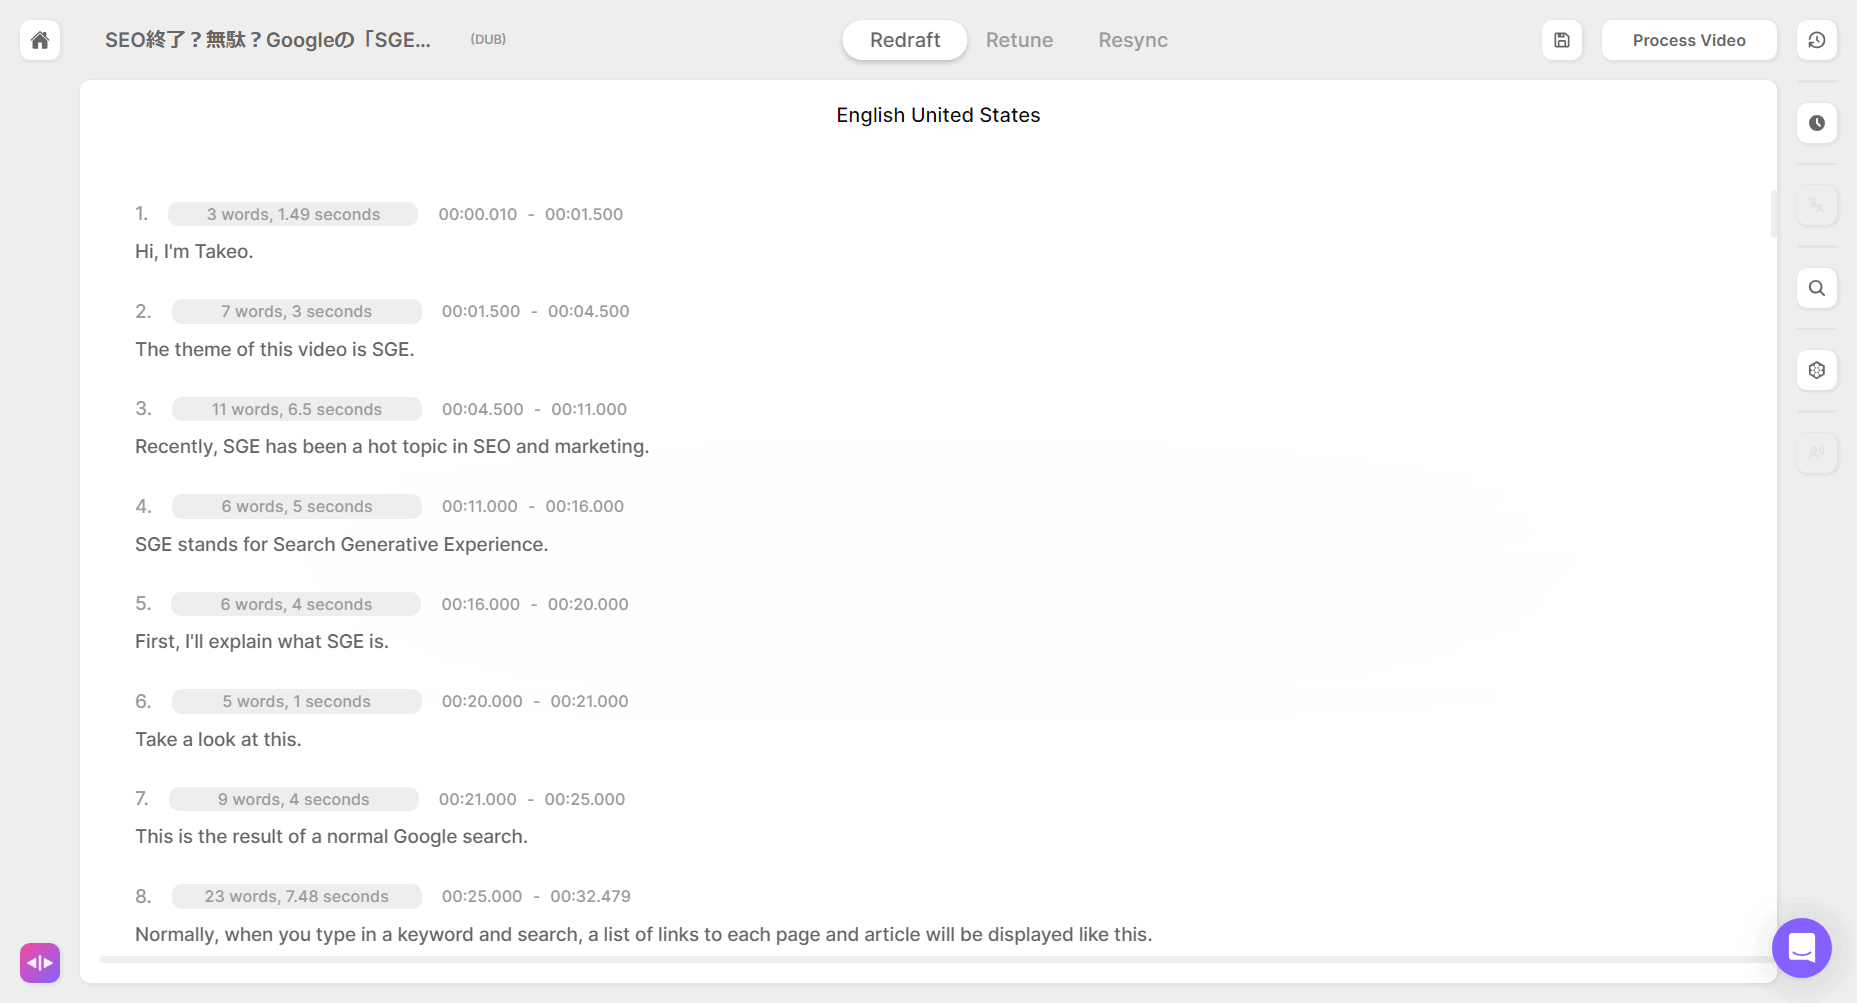Click the "6 words, 4 seconds" badge
This screenshot has height=1003, width=1858.
coord(296,604)
